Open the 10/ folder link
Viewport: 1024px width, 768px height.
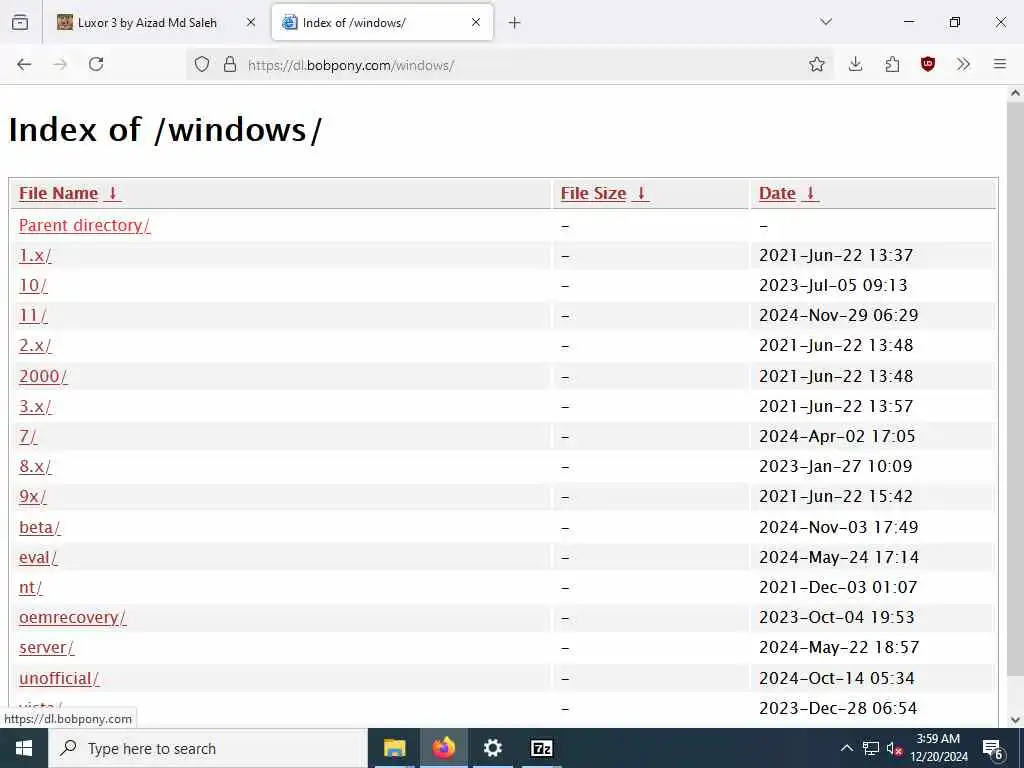coord(33,285)
